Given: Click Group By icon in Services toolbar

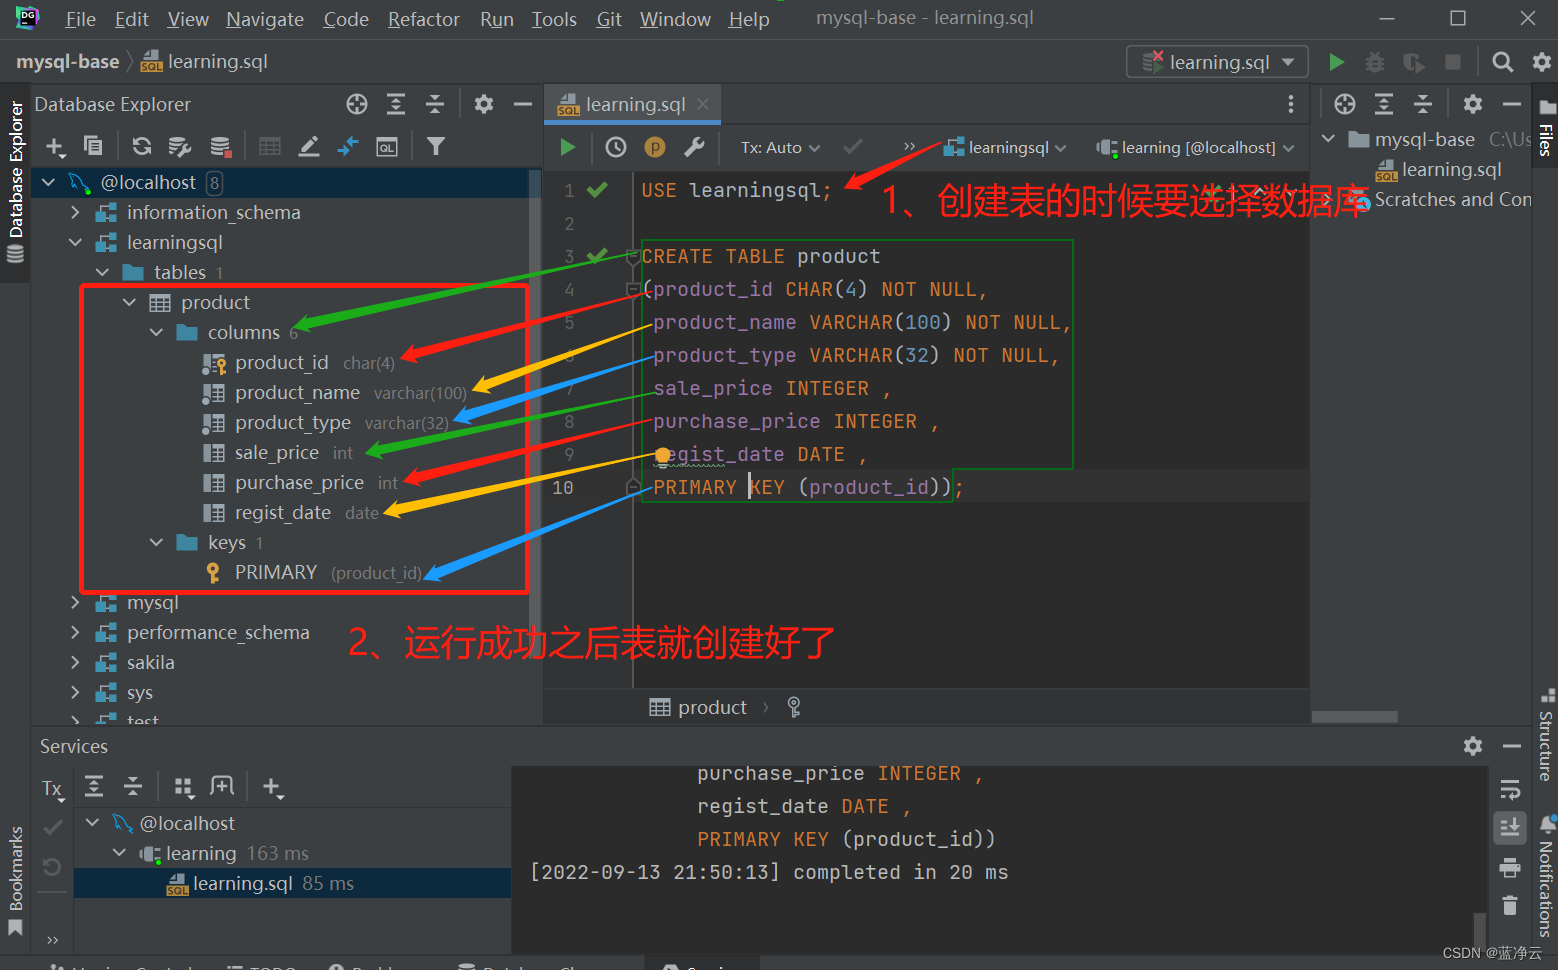Looking at the screenshot, I should (x=184, y=788).
